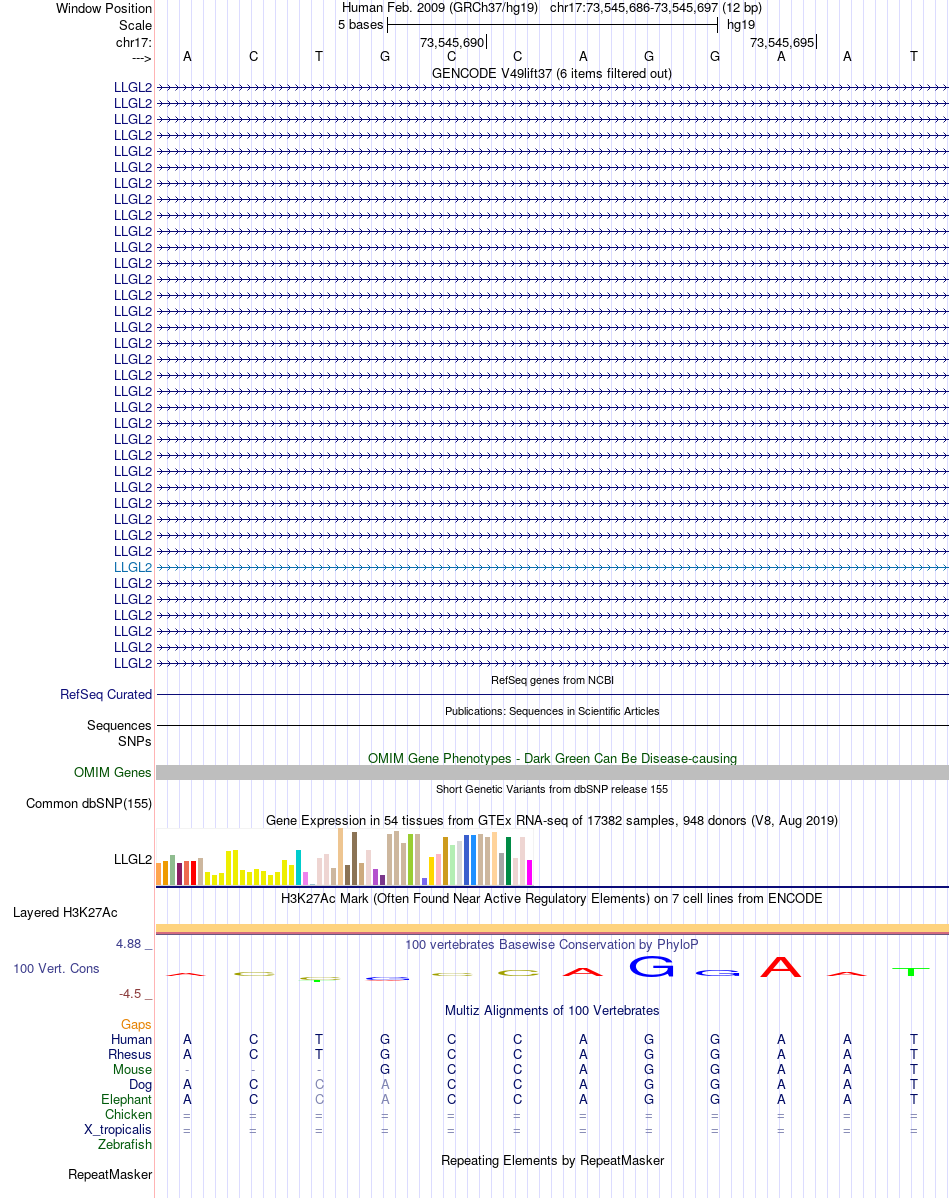
Task: Click the Mouse alignment row label
Action: tap(132, 1070)
